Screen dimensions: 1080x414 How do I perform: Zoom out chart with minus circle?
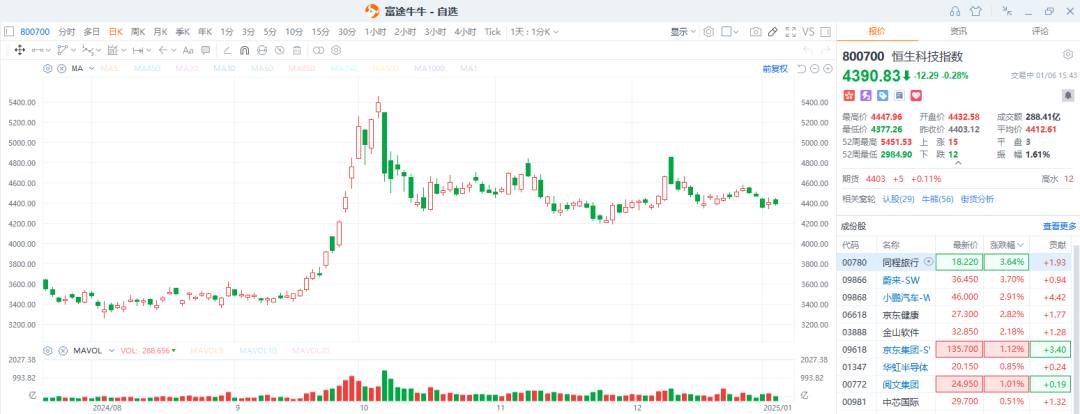(814, 68)
